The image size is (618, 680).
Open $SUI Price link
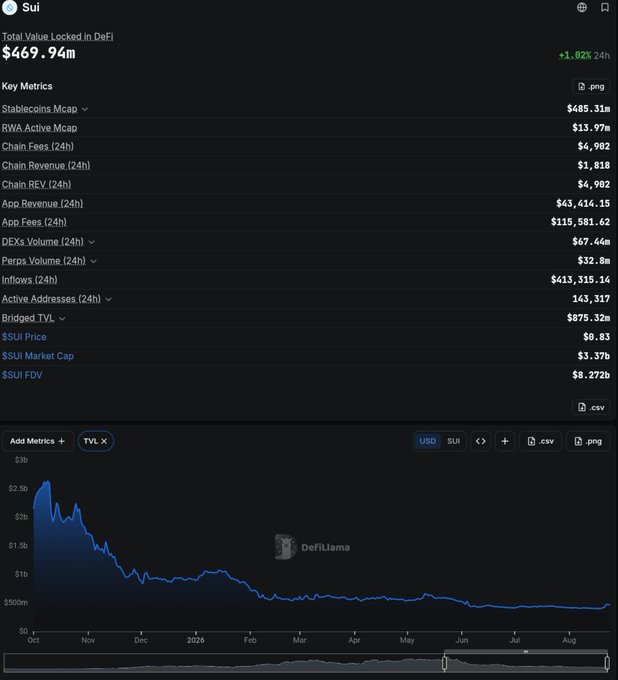[24, 337]
